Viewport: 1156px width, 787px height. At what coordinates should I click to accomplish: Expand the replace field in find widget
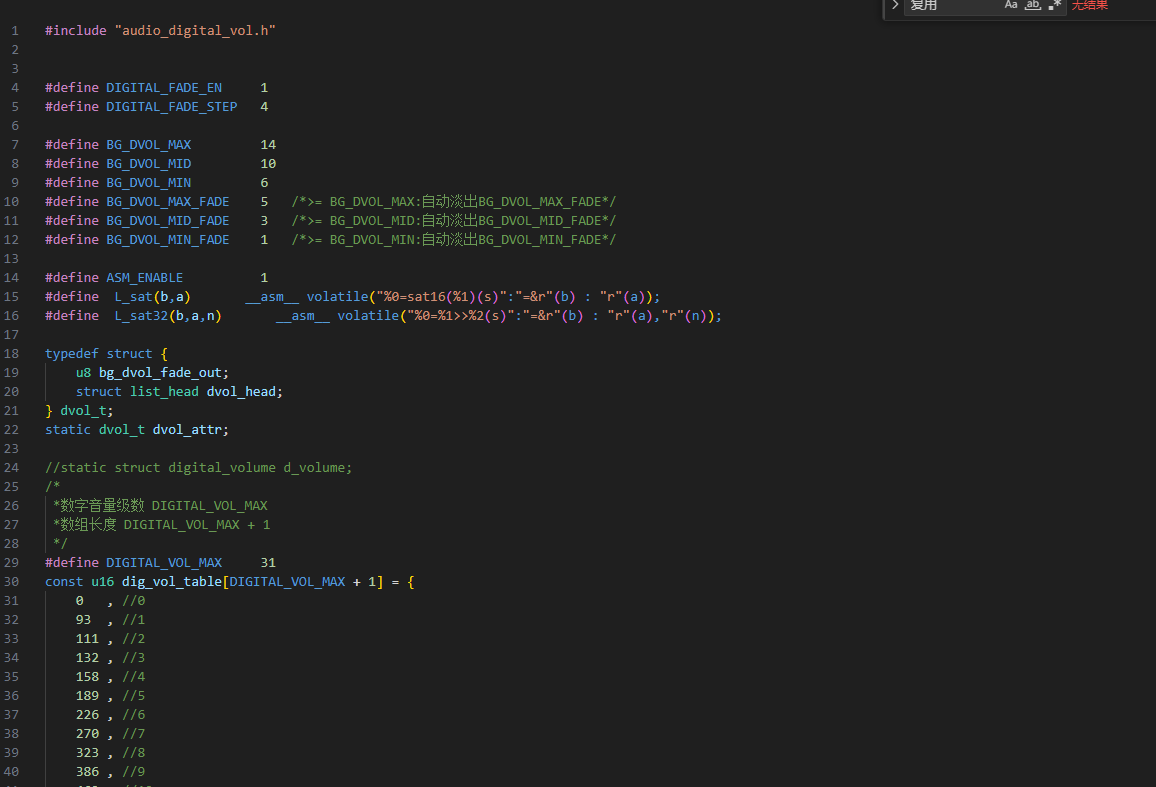point(895,5)
